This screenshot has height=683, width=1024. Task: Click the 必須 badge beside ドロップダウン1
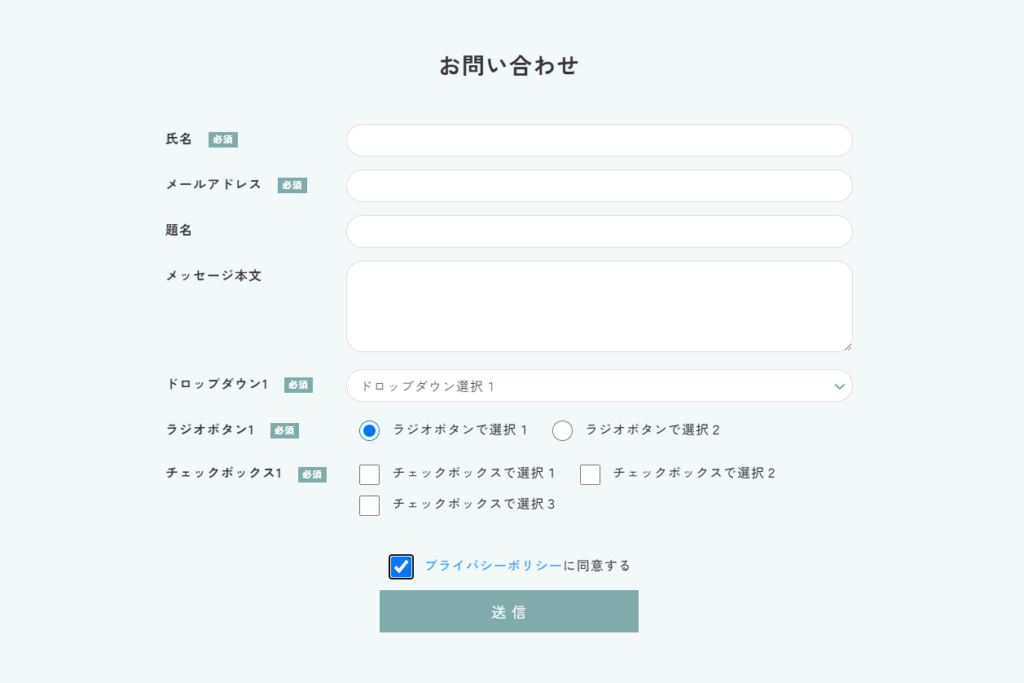point(298,385)
